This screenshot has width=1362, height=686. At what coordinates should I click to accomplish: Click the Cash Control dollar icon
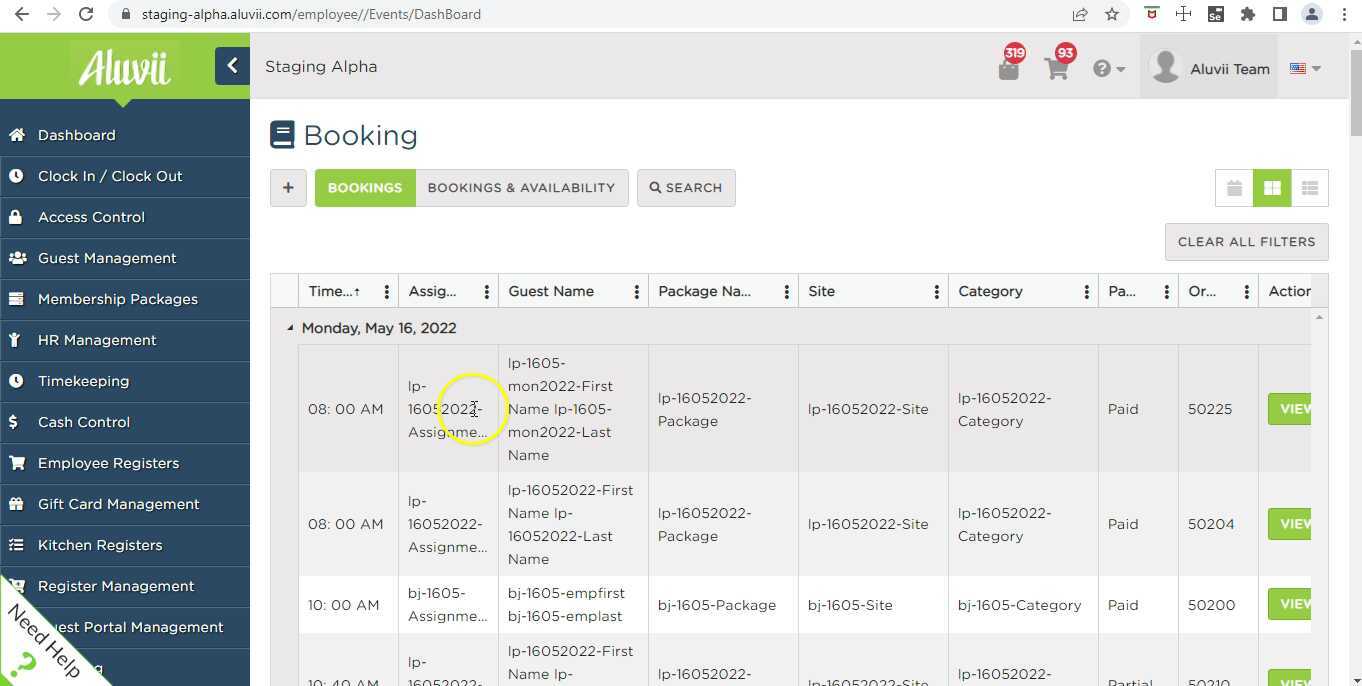(16, 421)
